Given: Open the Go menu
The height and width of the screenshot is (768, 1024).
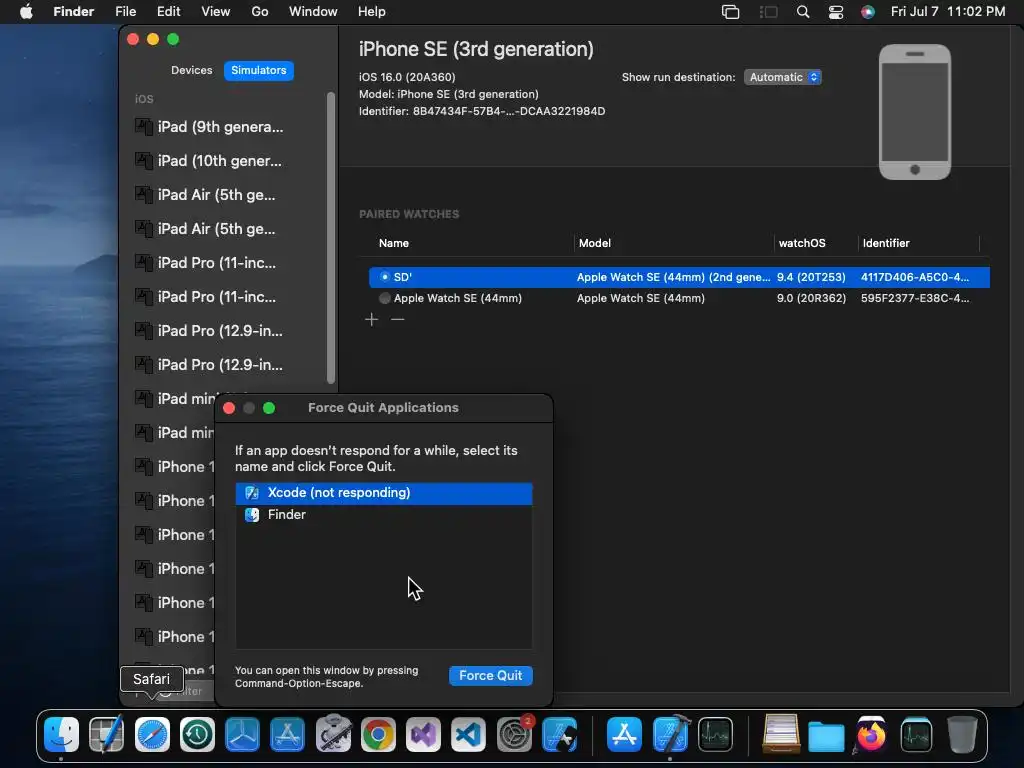Looking at the screenshot, I should coord(260,12).
